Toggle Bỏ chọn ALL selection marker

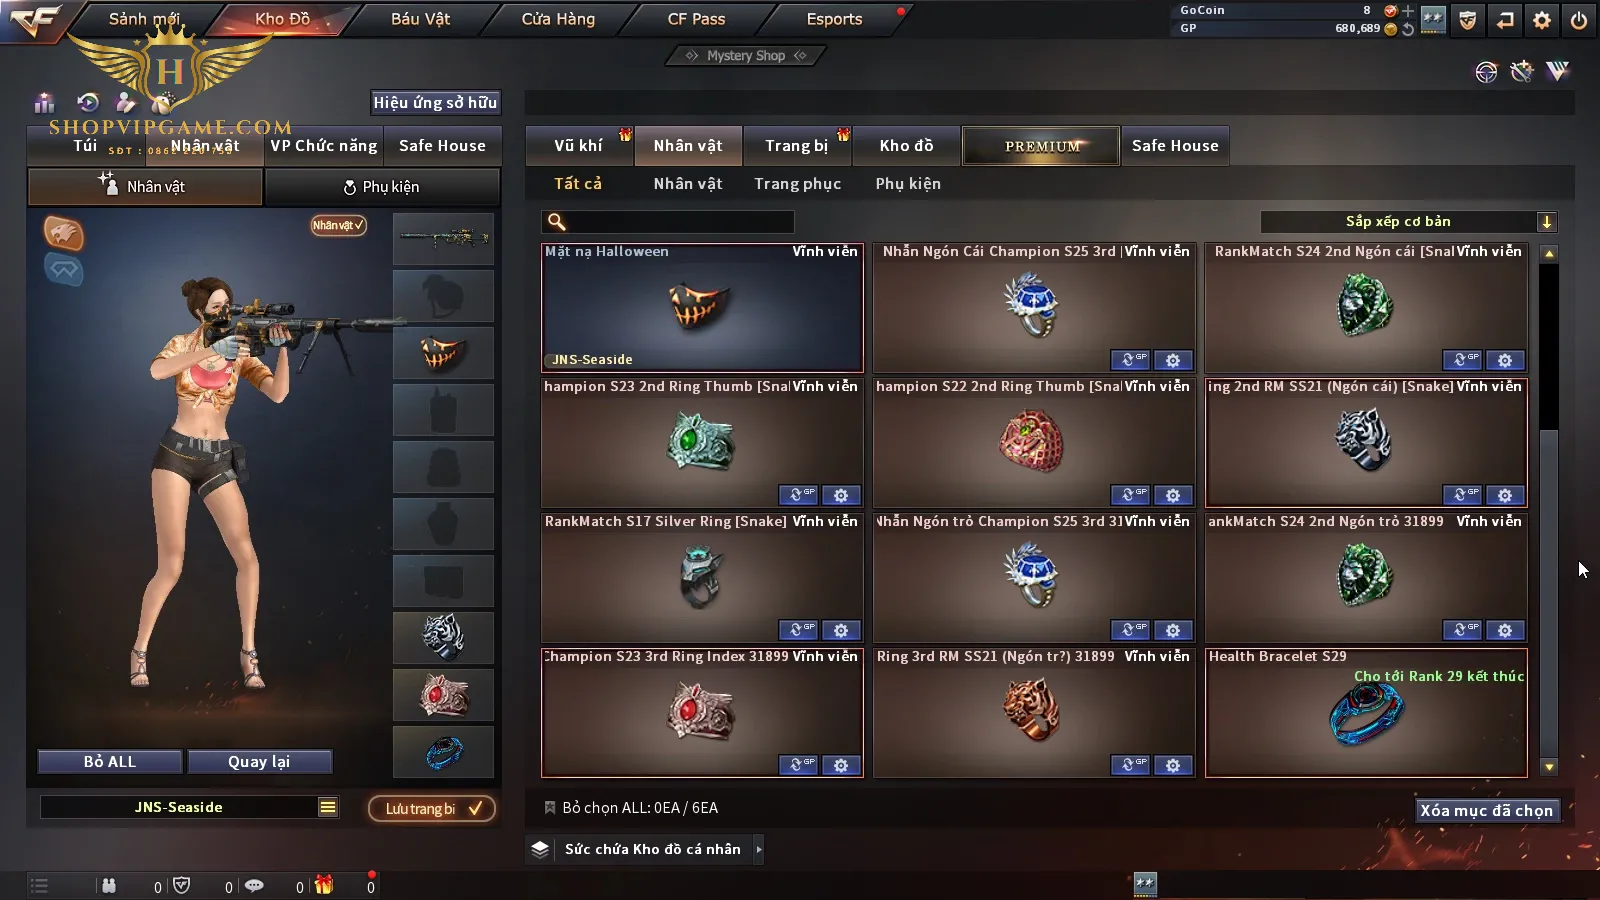(549, 807)
